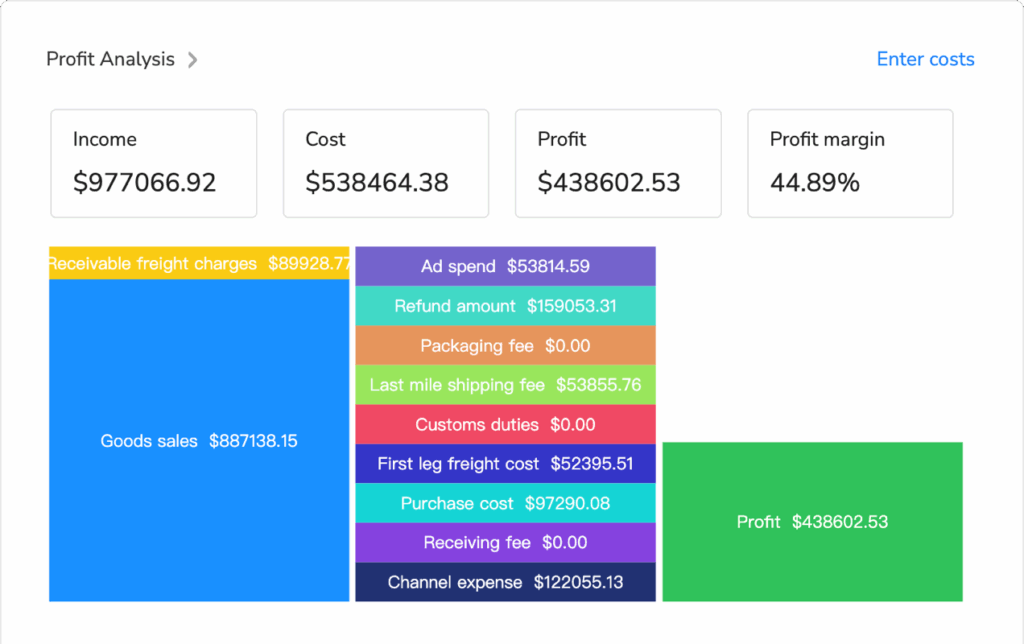Click the Goods sales chart segment
Image resolution: width=1024 pixels, height=644 pixels.
198,440
